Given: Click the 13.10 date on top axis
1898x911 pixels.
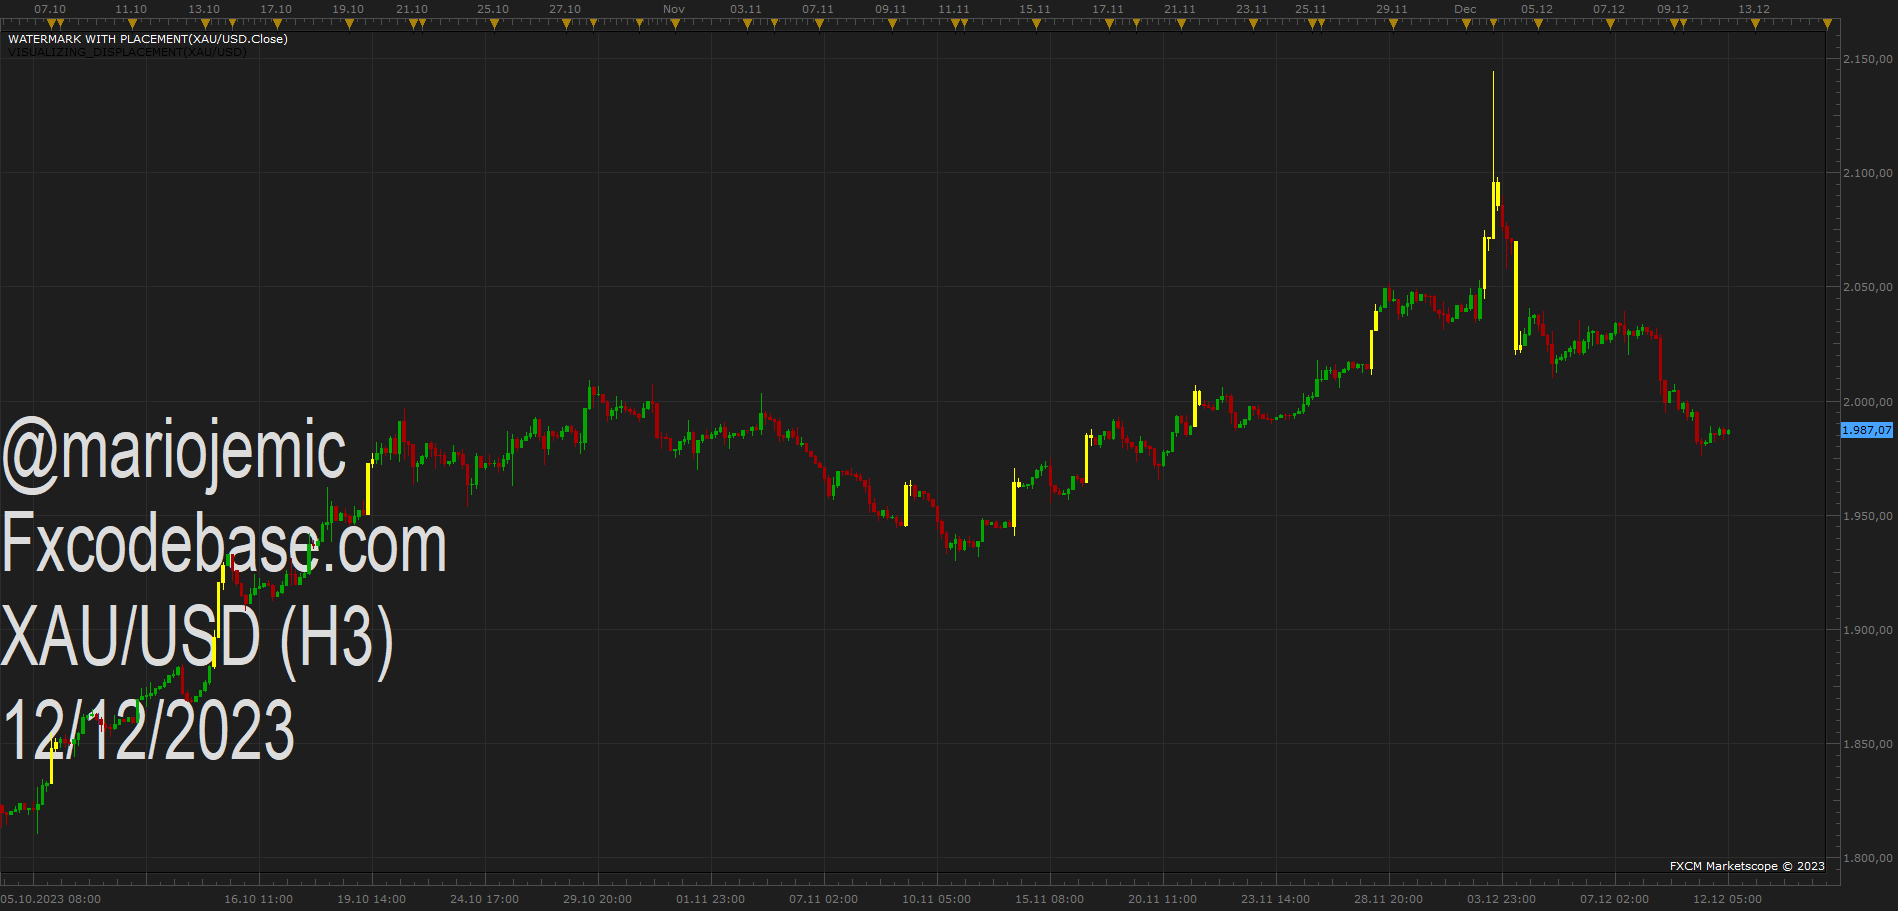Looking at the screenshot, I should click(x=204, y=9).
